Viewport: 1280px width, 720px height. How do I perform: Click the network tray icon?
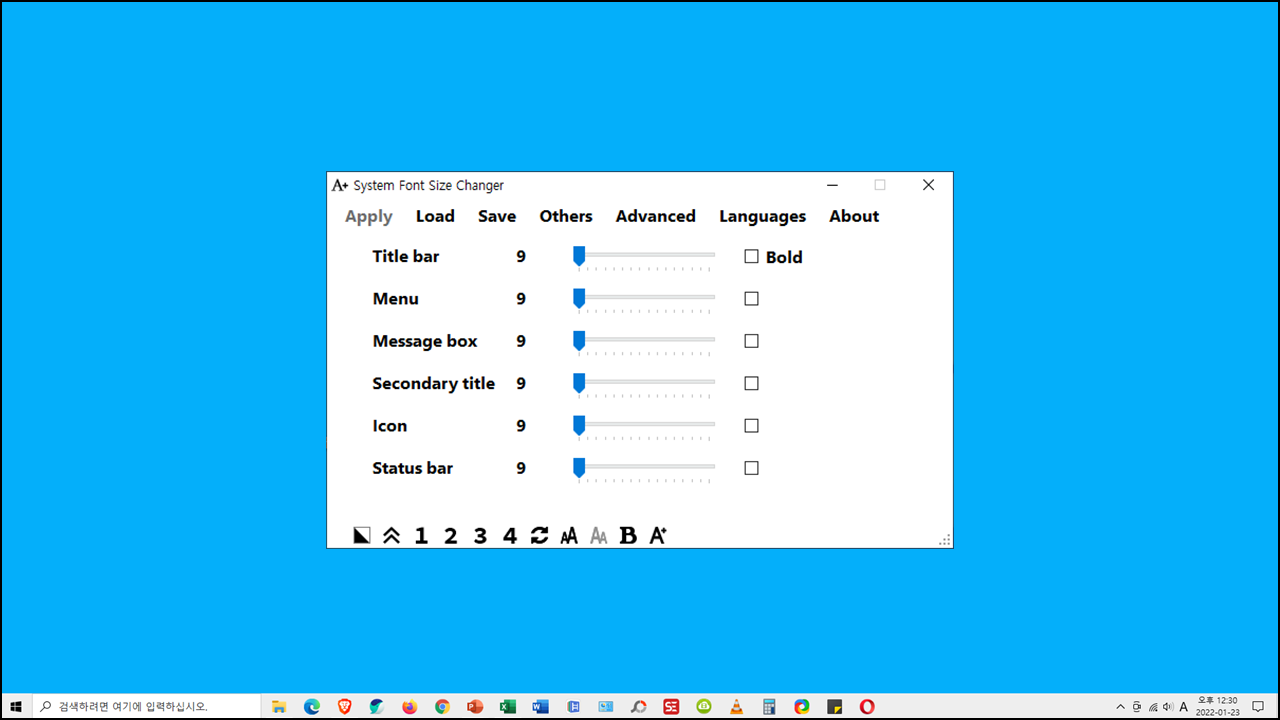(1152, 707)
